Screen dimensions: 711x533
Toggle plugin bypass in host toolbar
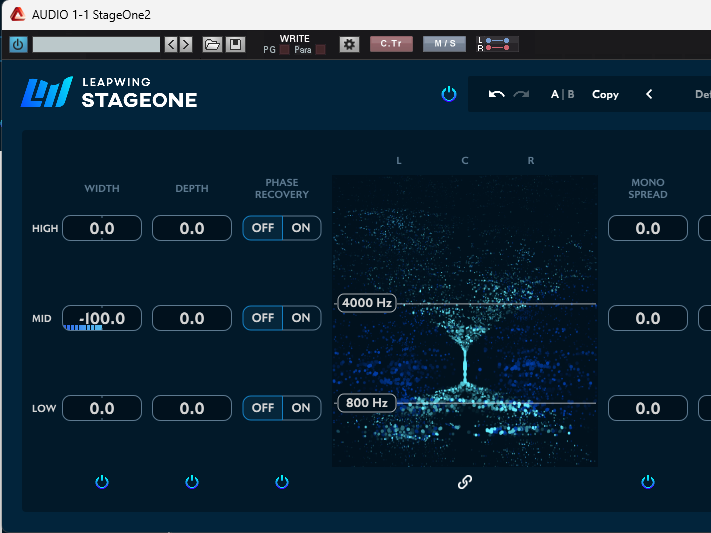tap(18, 44)
